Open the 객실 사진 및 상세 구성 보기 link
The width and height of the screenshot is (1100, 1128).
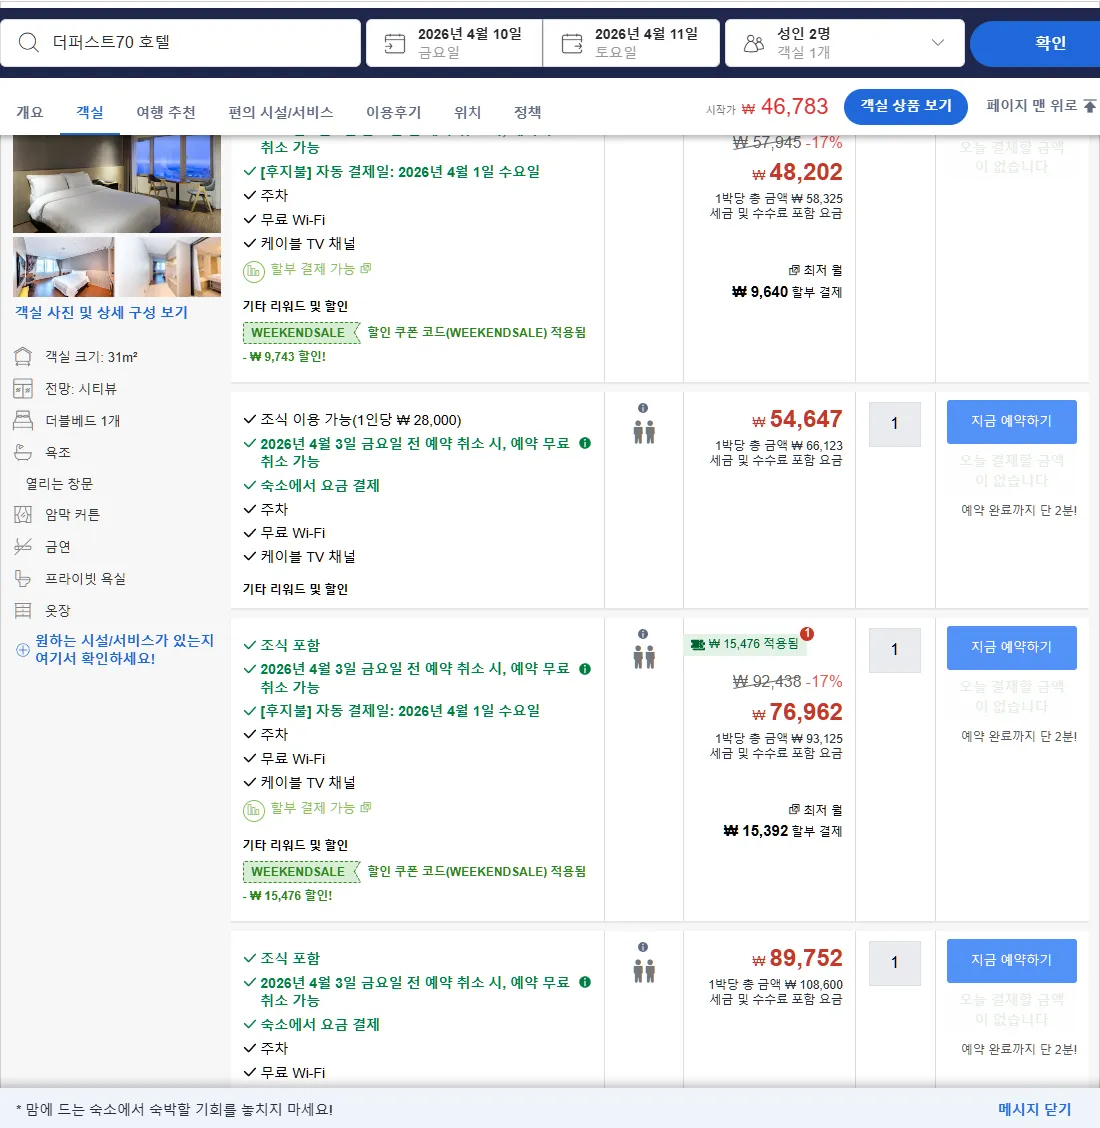coord(101,312)
